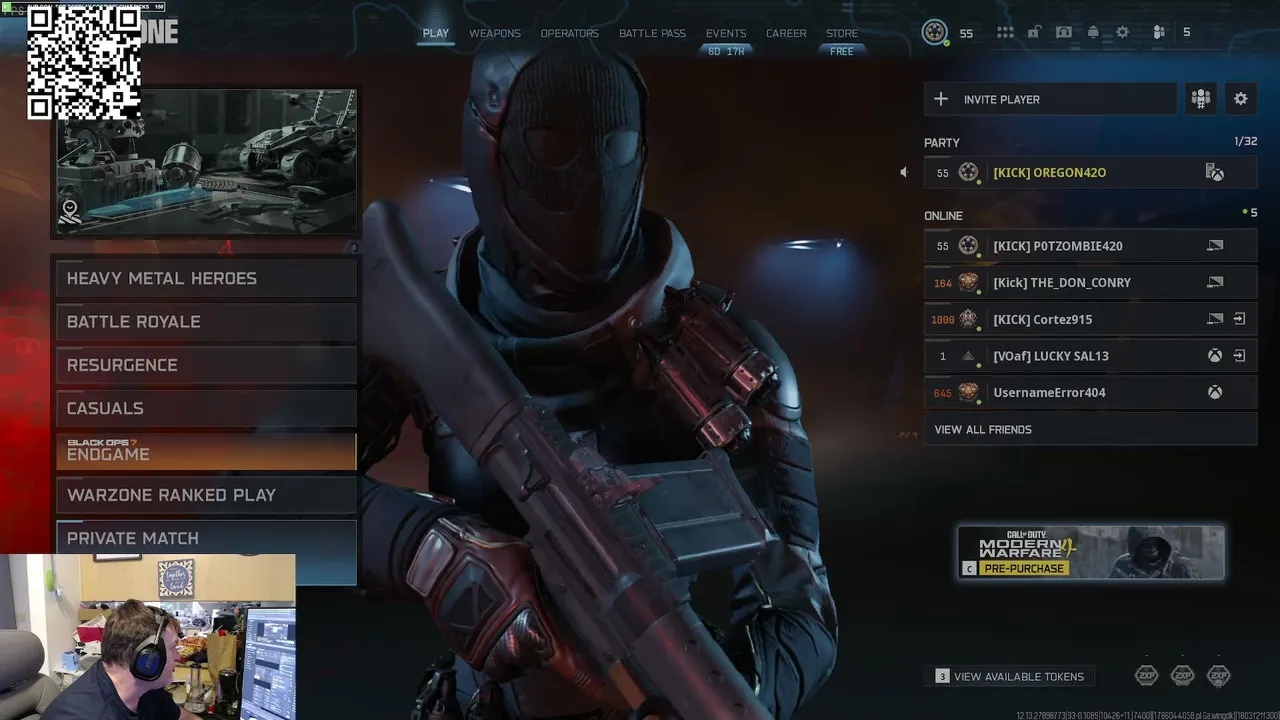Click the rank emblem next to THE_DON_CONRY
The width and height of the screenshot is (1280, 720).
click(968, 282)
